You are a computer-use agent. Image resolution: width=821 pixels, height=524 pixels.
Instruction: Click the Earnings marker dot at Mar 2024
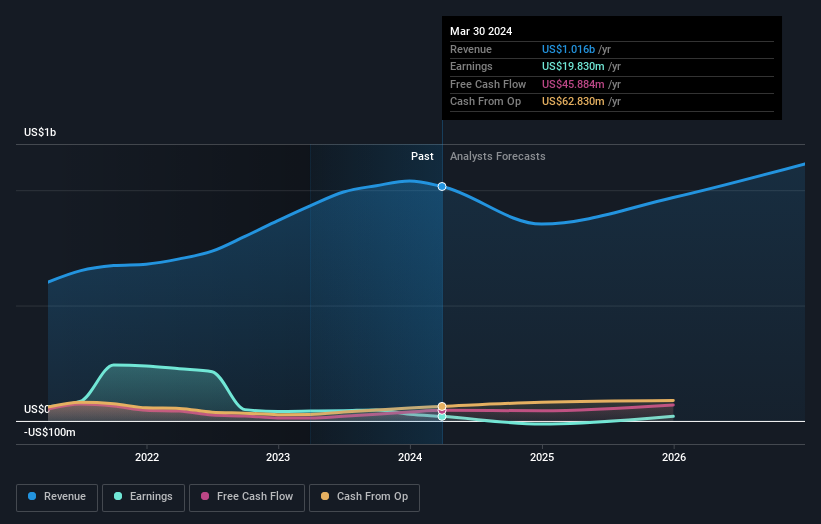pos(442,417)
